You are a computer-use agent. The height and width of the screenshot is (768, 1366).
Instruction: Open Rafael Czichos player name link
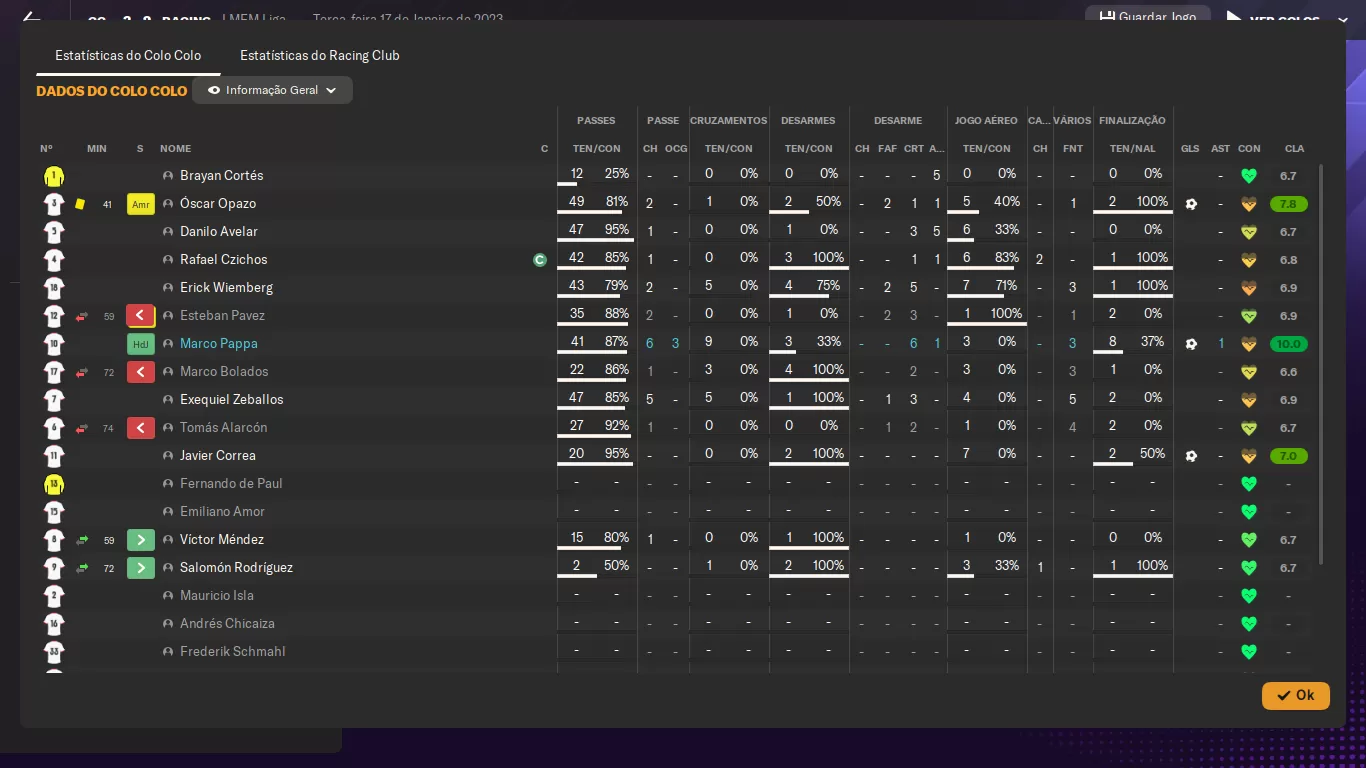tap(224, 260)
